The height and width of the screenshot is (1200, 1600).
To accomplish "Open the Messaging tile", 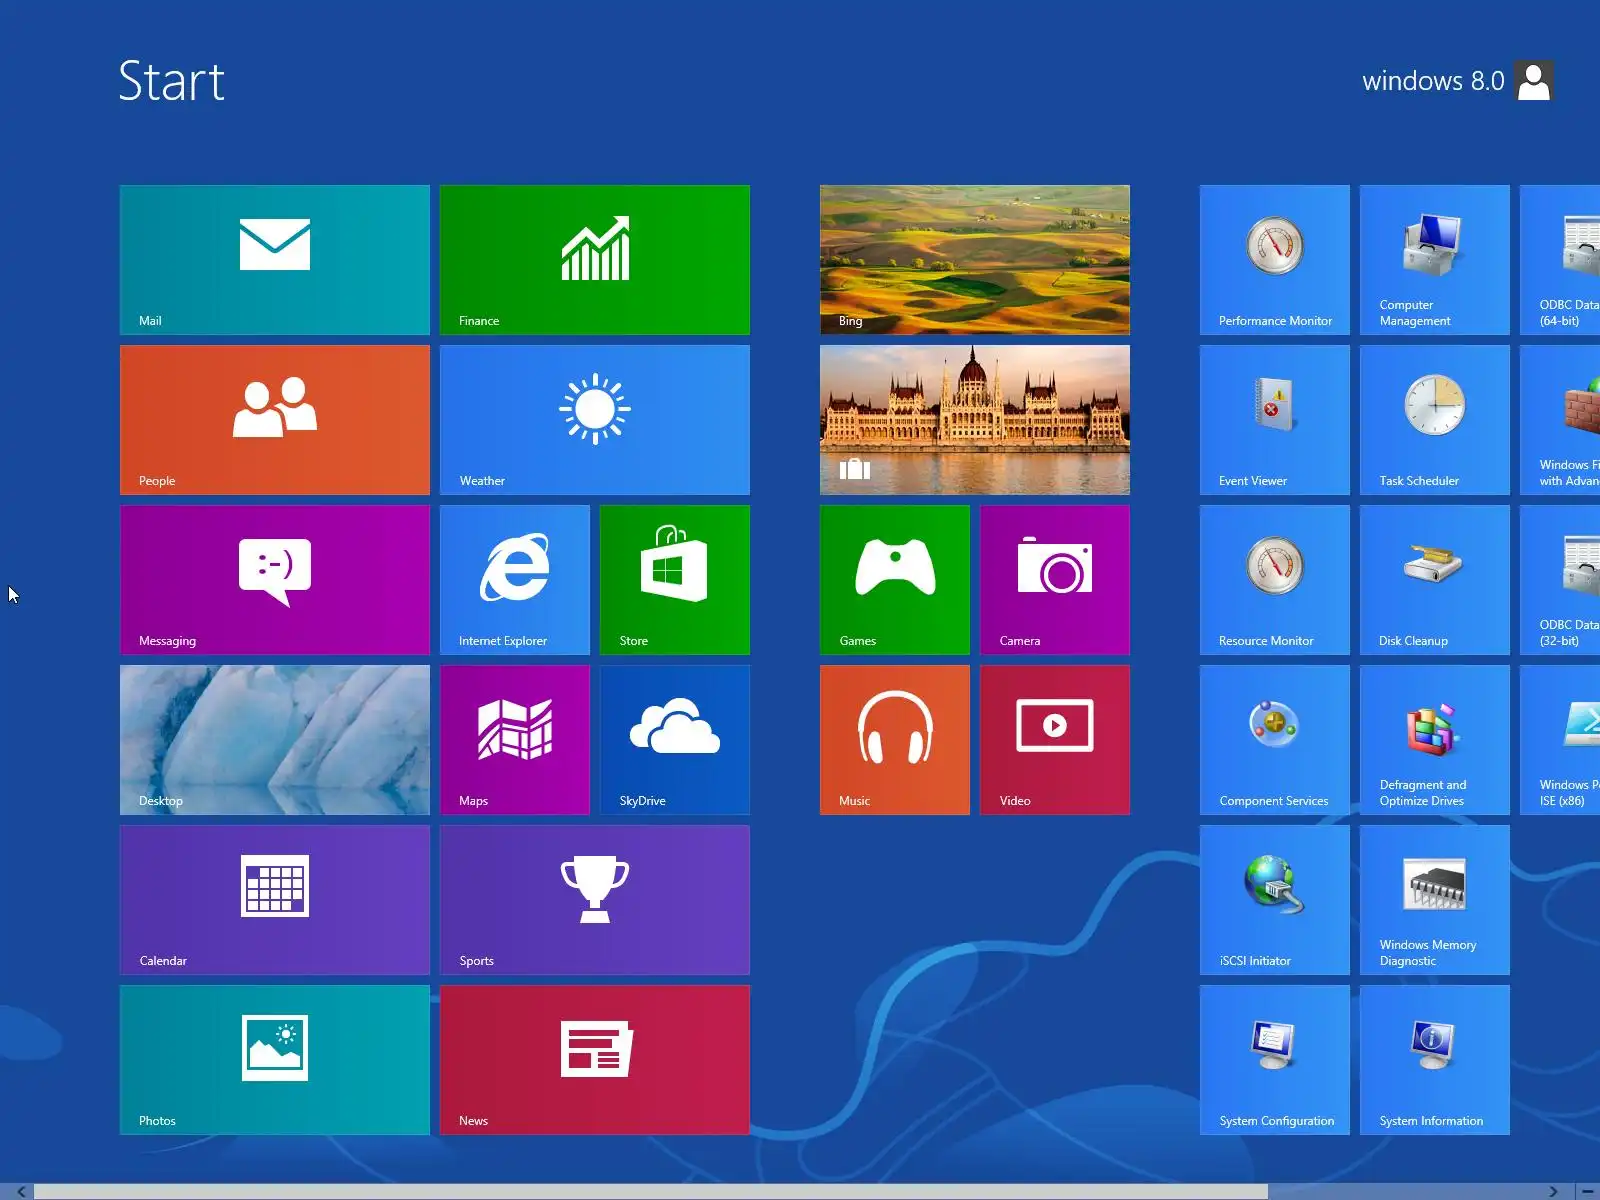I will point(275,580).
